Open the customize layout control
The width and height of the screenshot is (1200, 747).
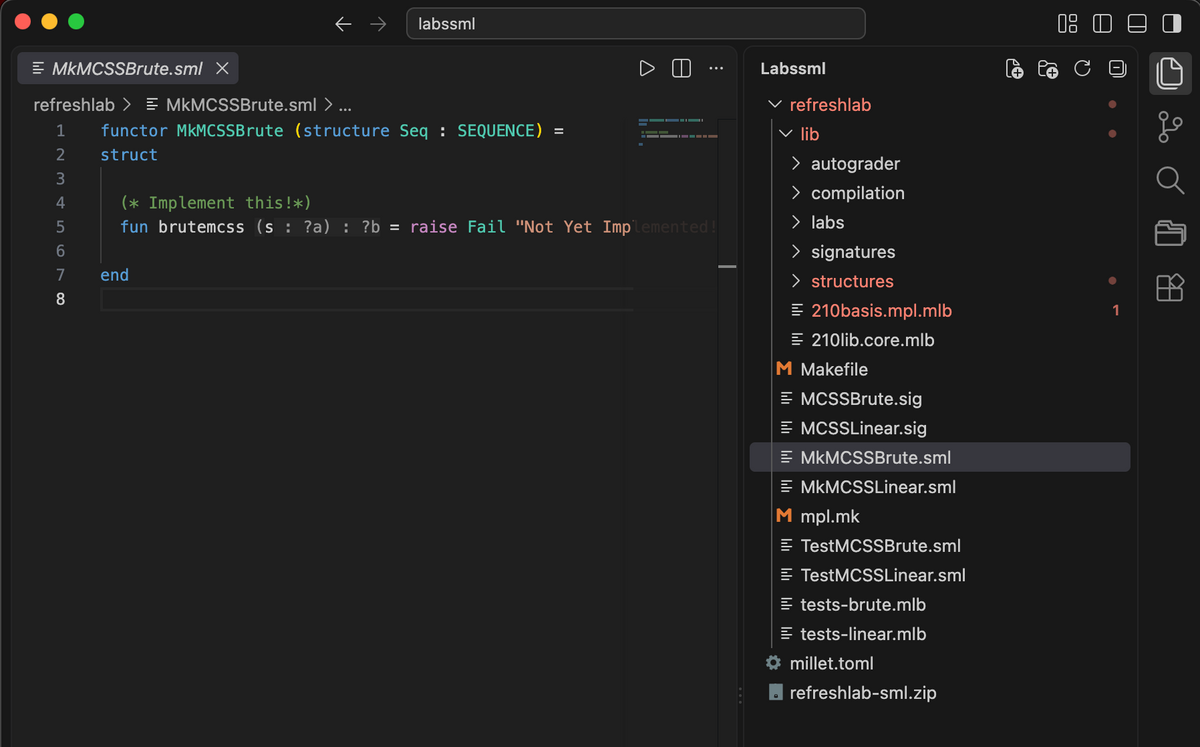pos(1068,23)
